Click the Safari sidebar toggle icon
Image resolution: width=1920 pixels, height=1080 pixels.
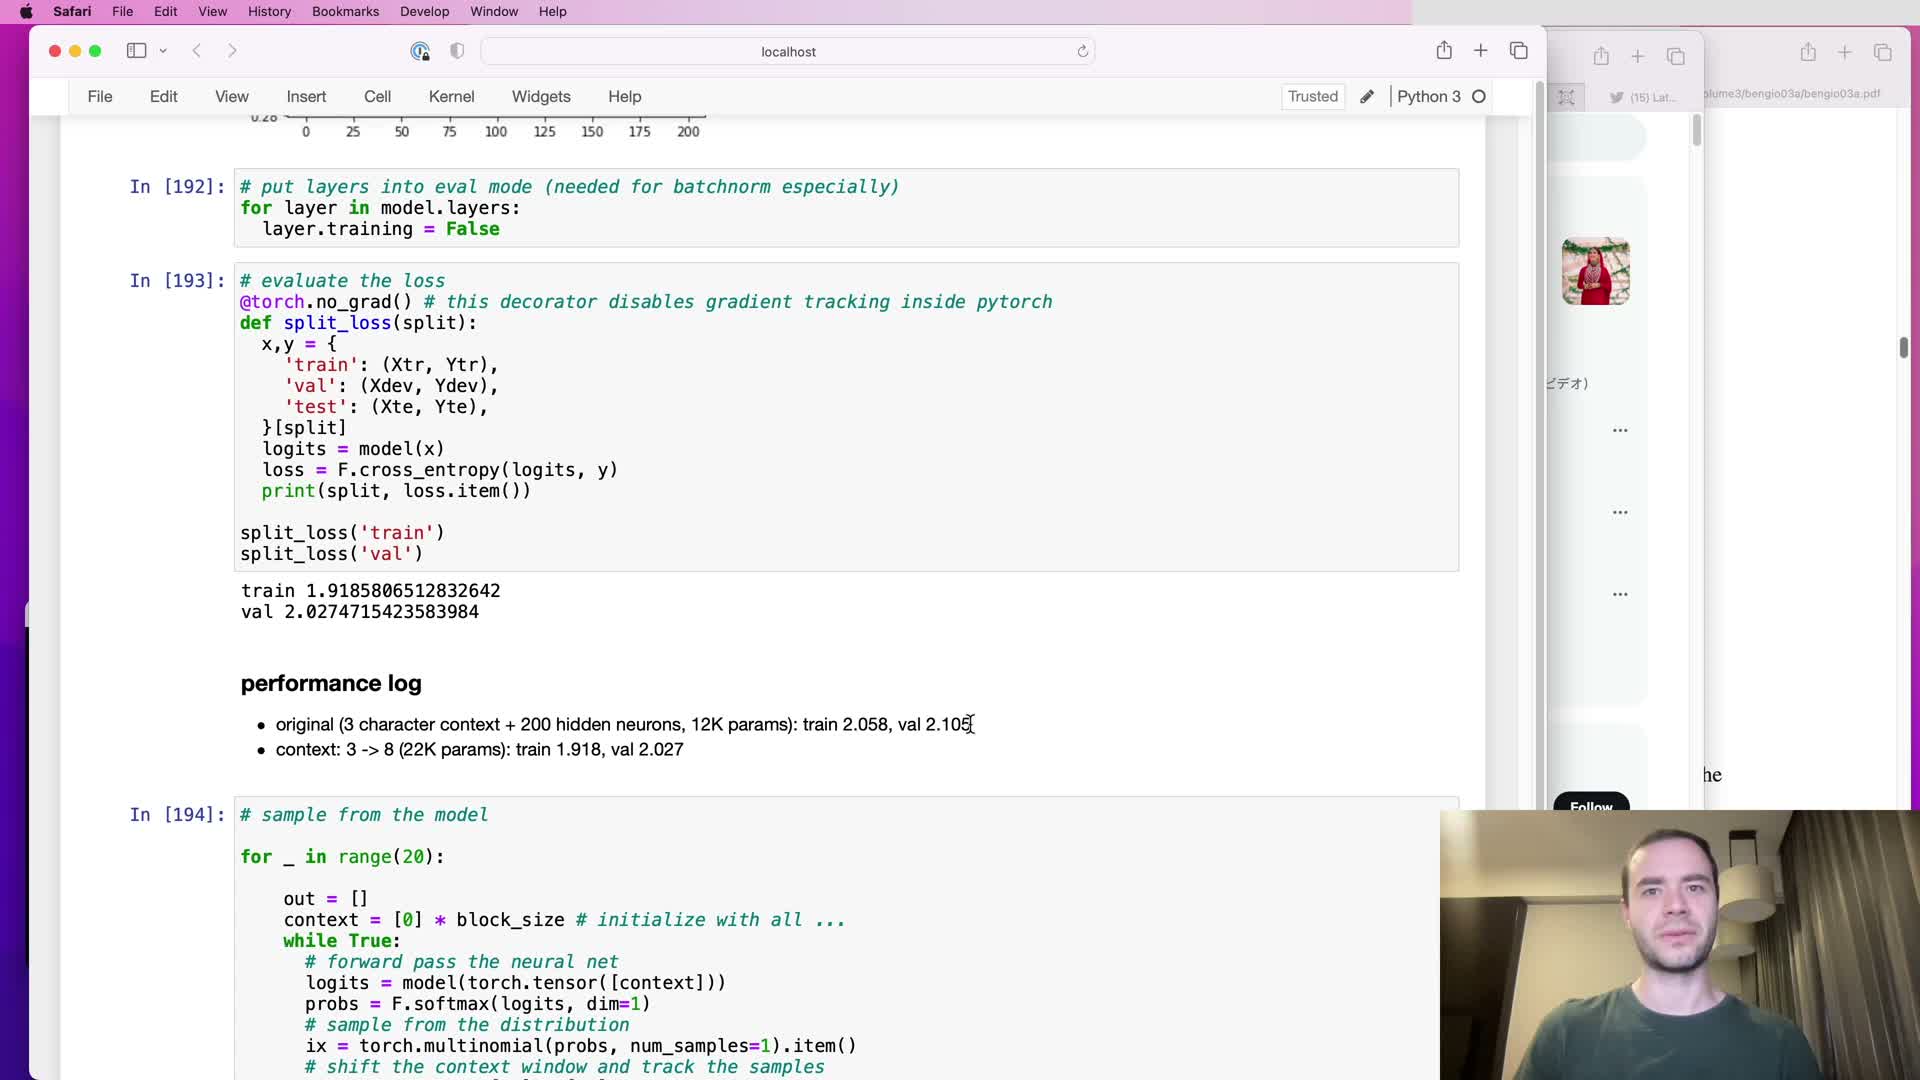[x=136, y=51]
